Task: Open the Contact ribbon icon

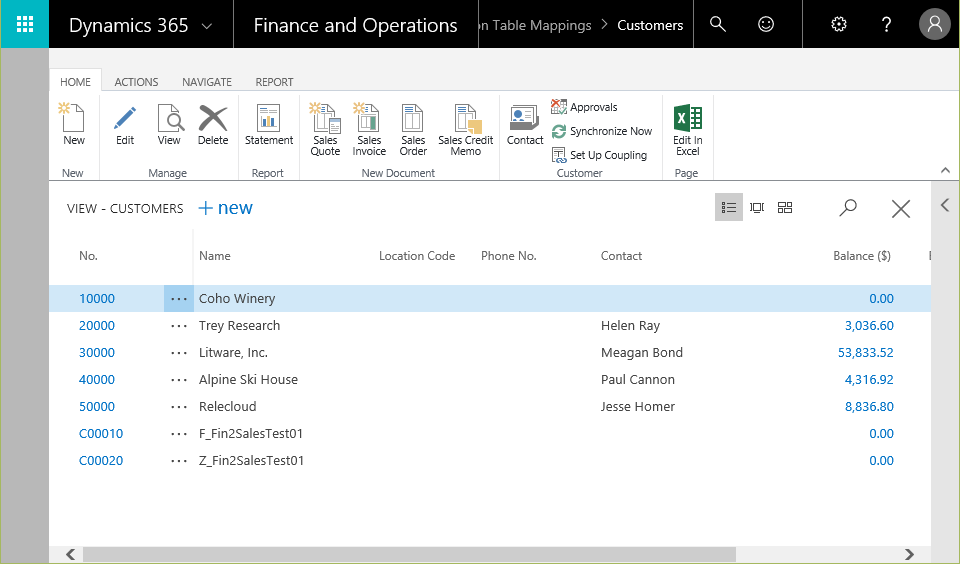Action: [525, 124]
